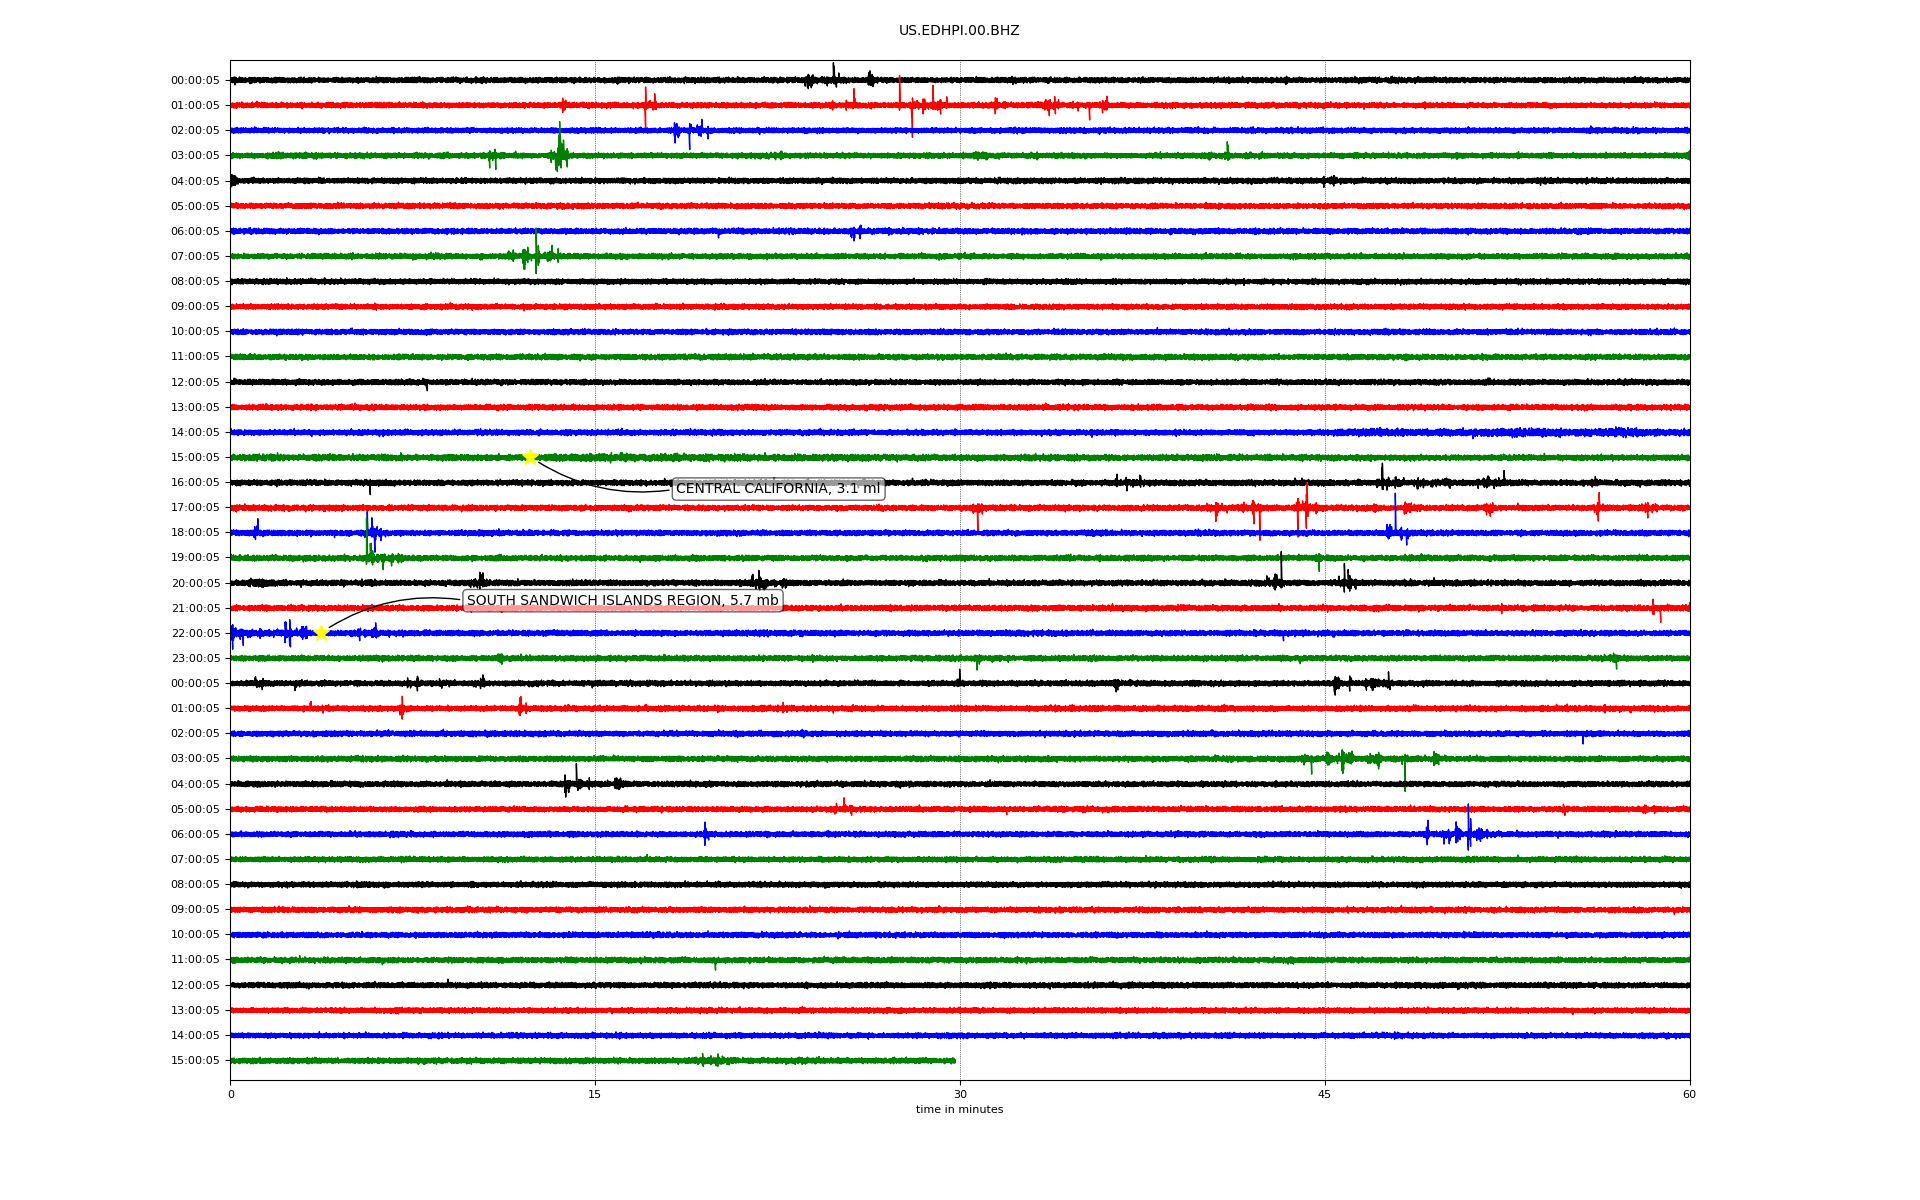Click the x-axis label time in minutes
The width and height of the screenshot is (1920, 1200).
click(959, 1109)
